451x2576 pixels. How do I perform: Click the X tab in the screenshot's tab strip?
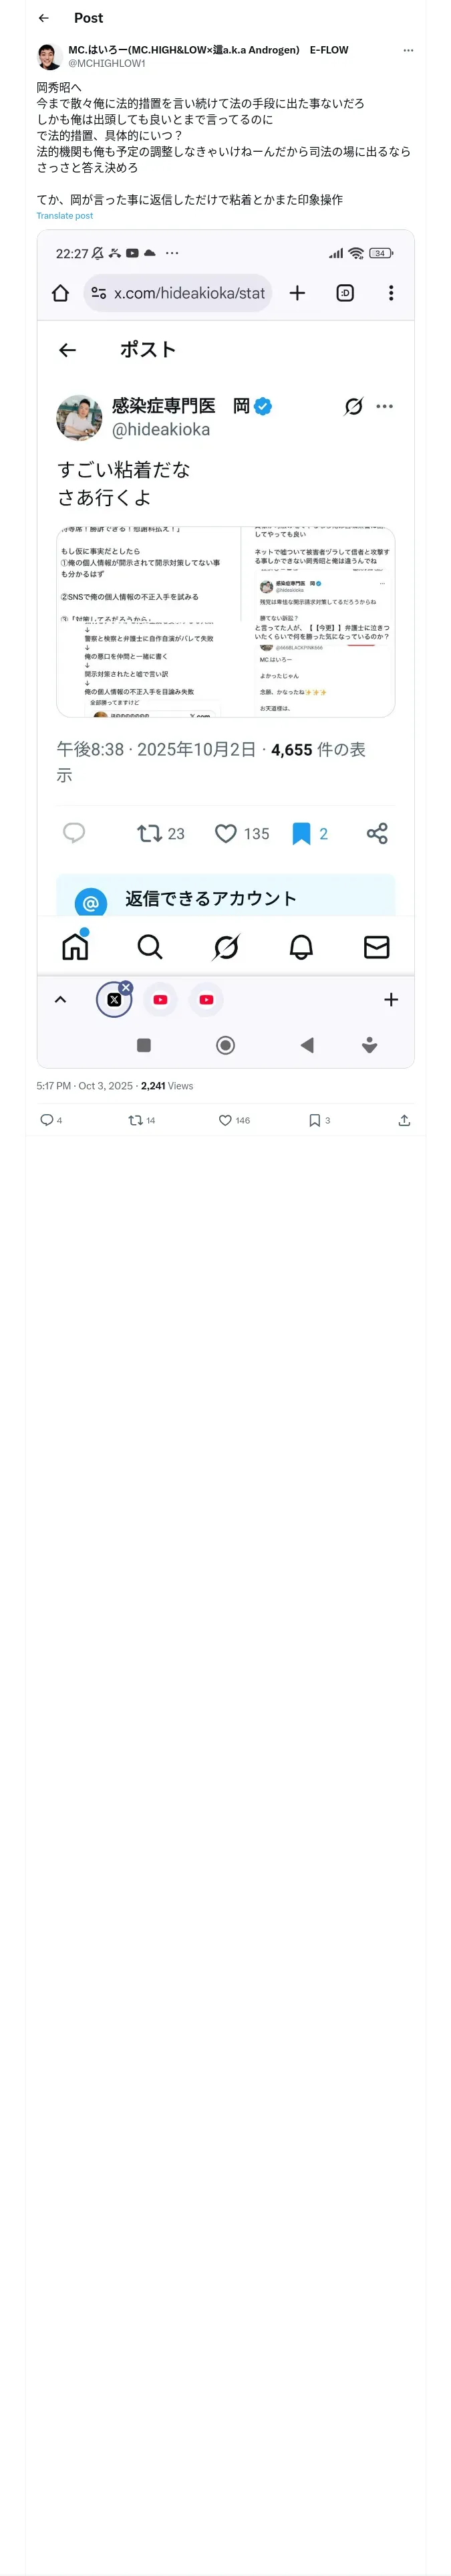[114, 1000]
